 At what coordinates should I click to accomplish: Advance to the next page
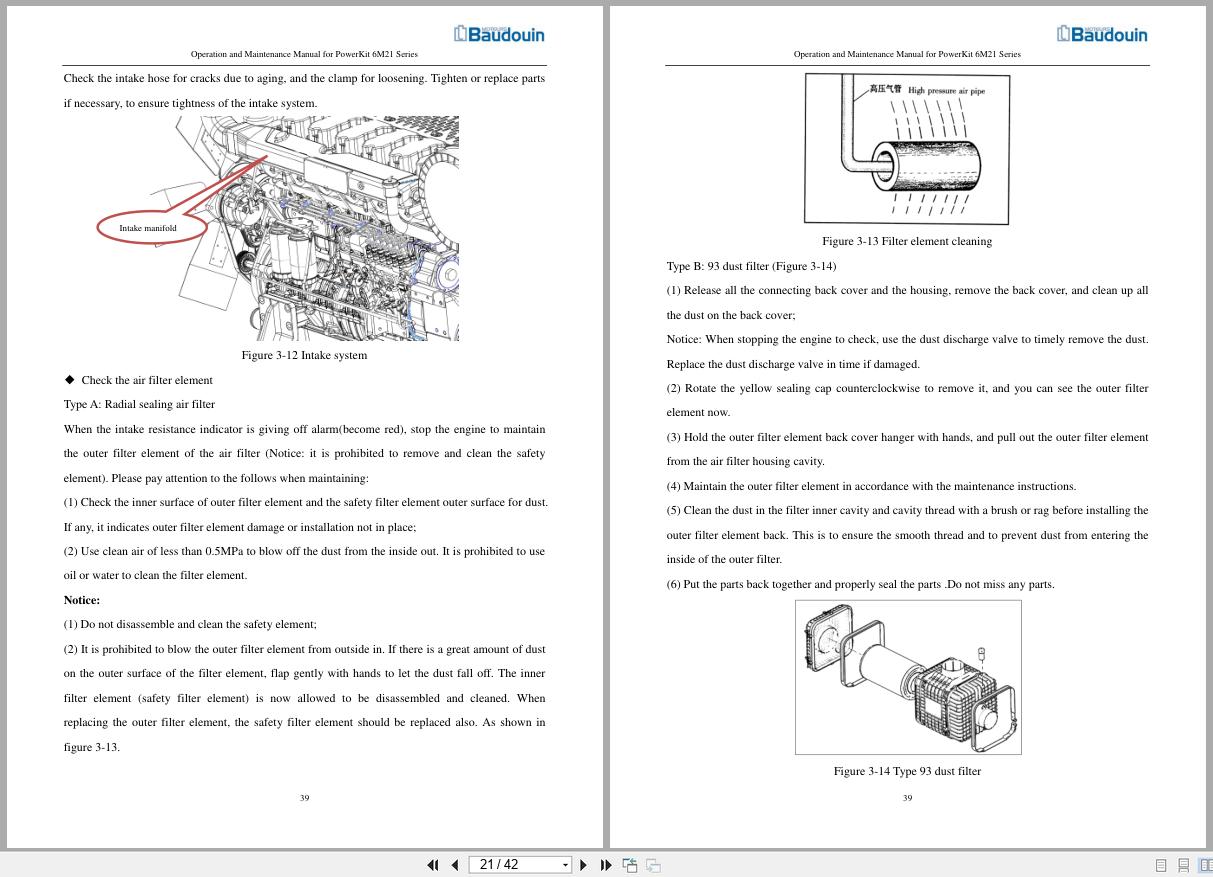[x=583, y=864]
